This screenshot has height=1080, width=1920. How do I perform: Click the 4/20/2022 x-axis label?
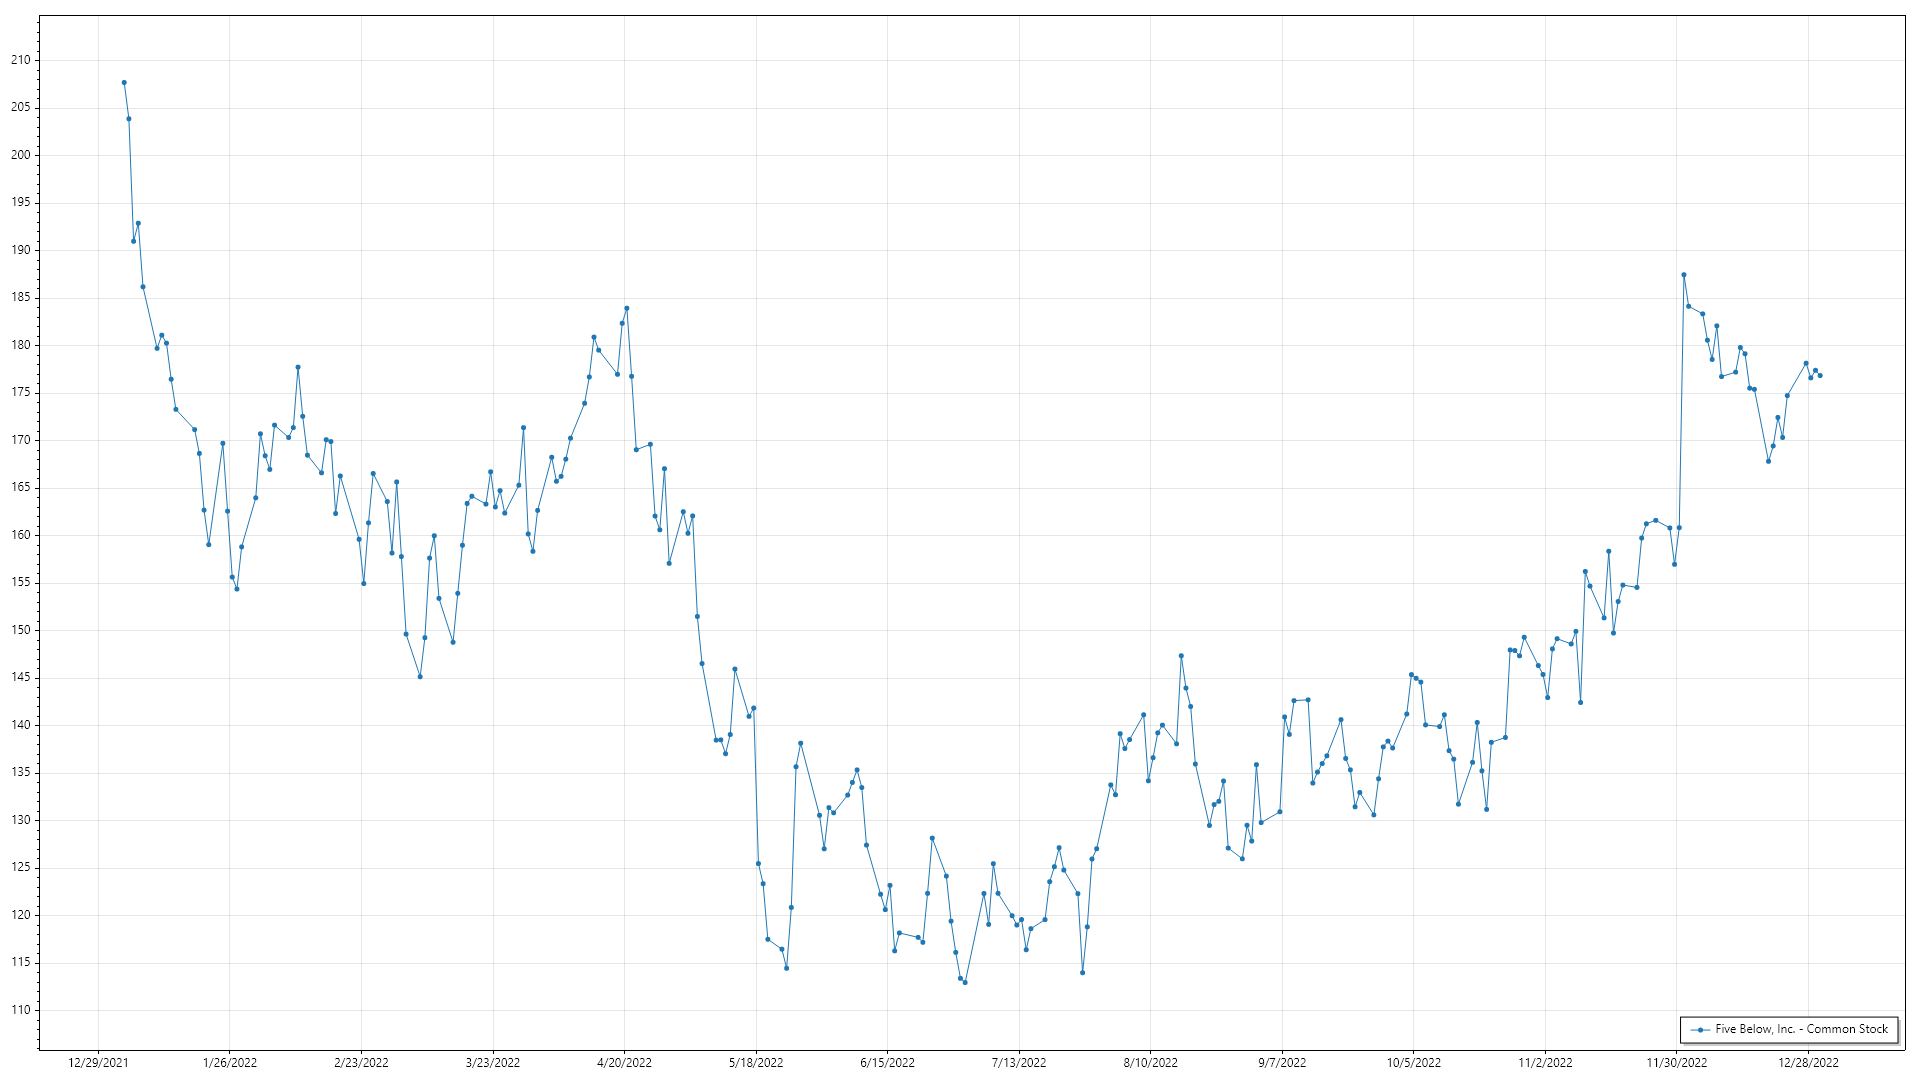pos(624,1063)
